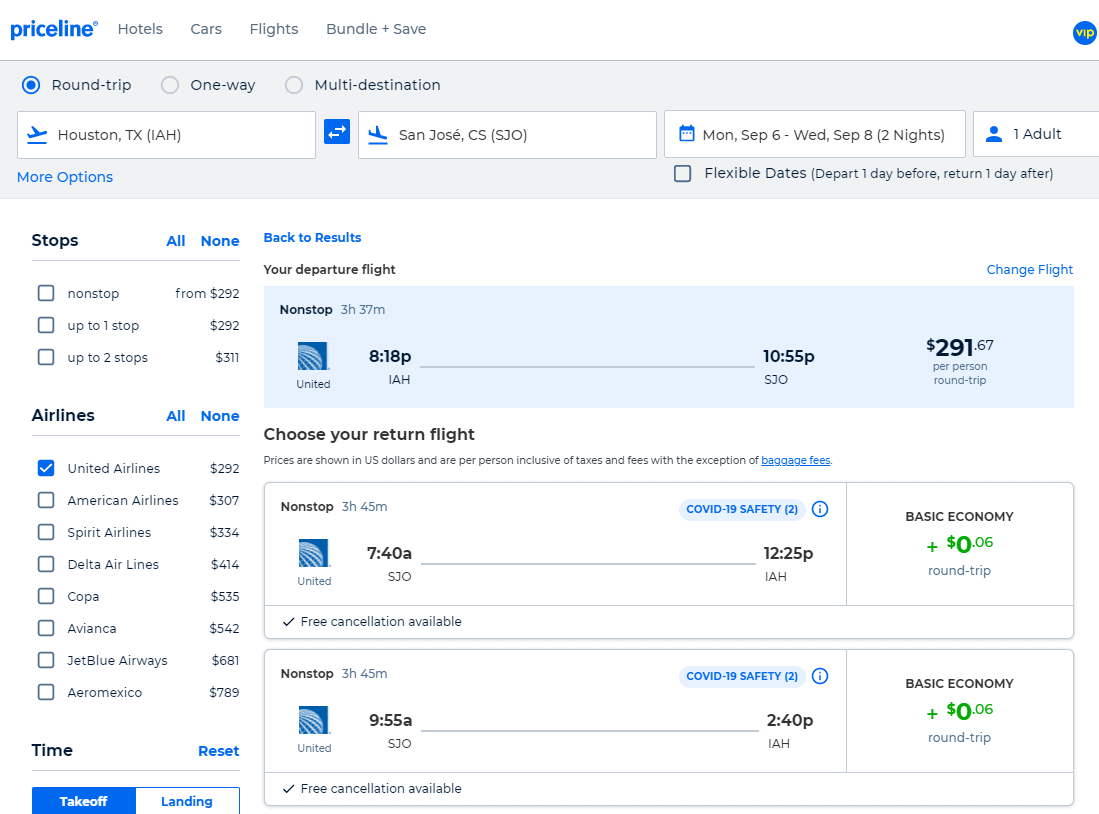The image size is (1099, 814).
Task: Choose Basic Economy for 7:40a return flight
Action: (960, 543)
